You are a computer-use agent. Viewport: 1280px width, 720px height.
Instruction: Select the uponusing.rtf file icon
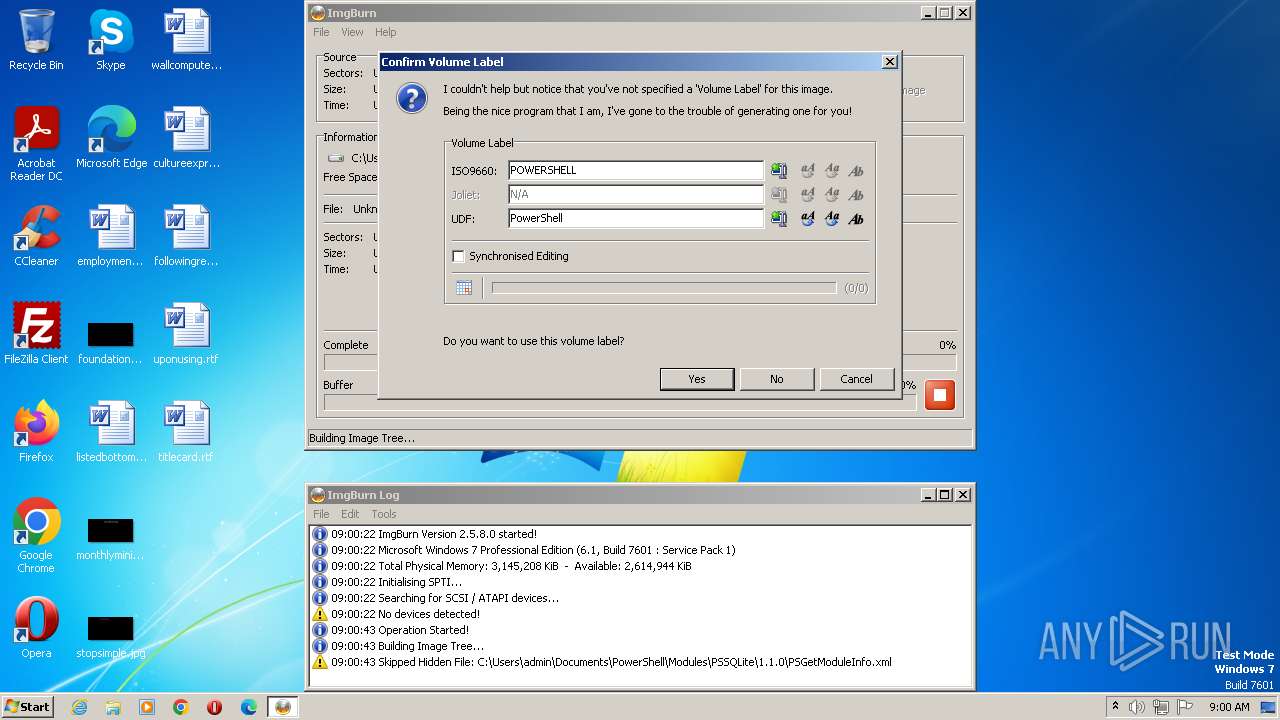point(186,334)
